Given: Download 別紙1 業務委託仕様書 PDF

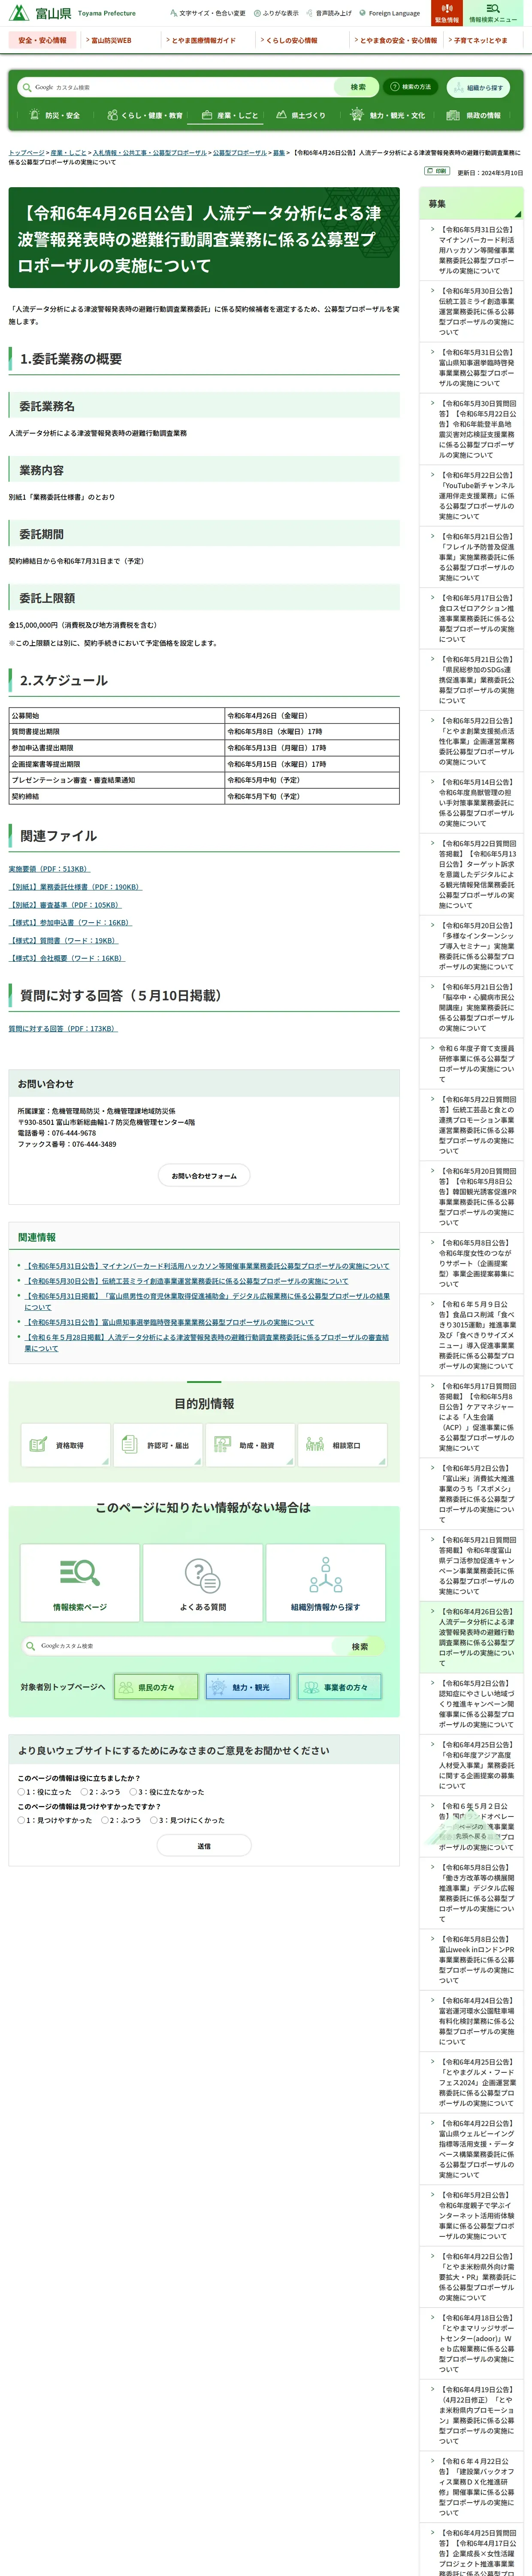Looking at the screenshot, I should coord(76,886).
